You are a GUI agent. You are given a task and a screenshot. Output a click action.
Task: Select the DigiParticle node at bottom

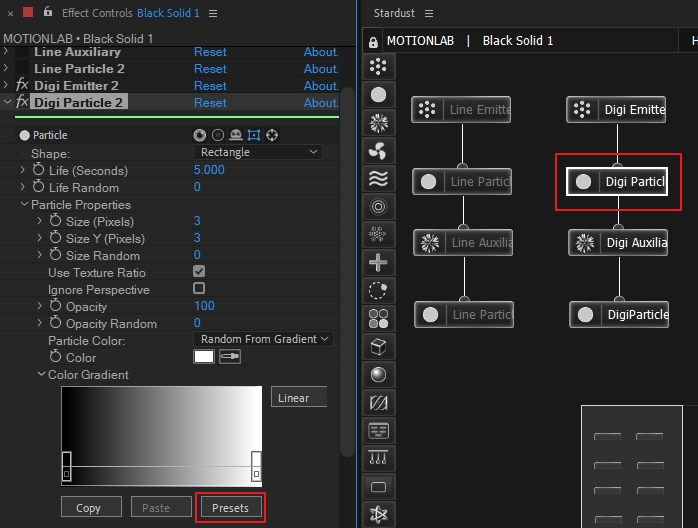point(619,314)
